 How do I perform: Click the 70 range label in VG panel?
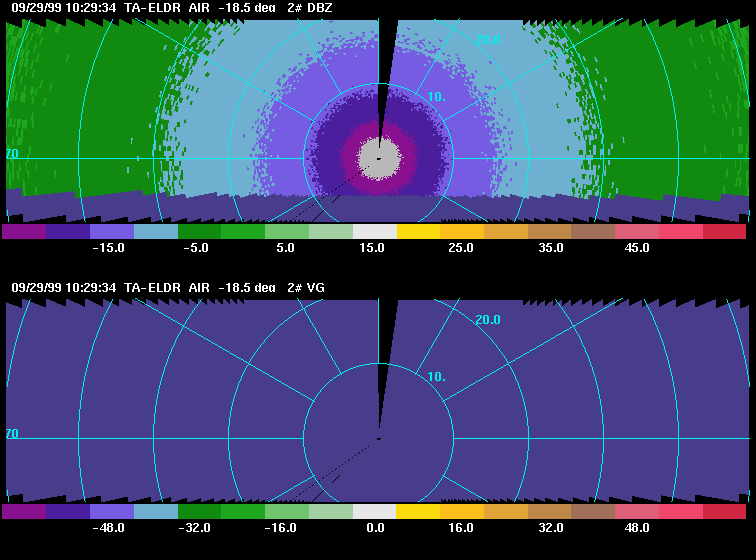click(12, 434)
